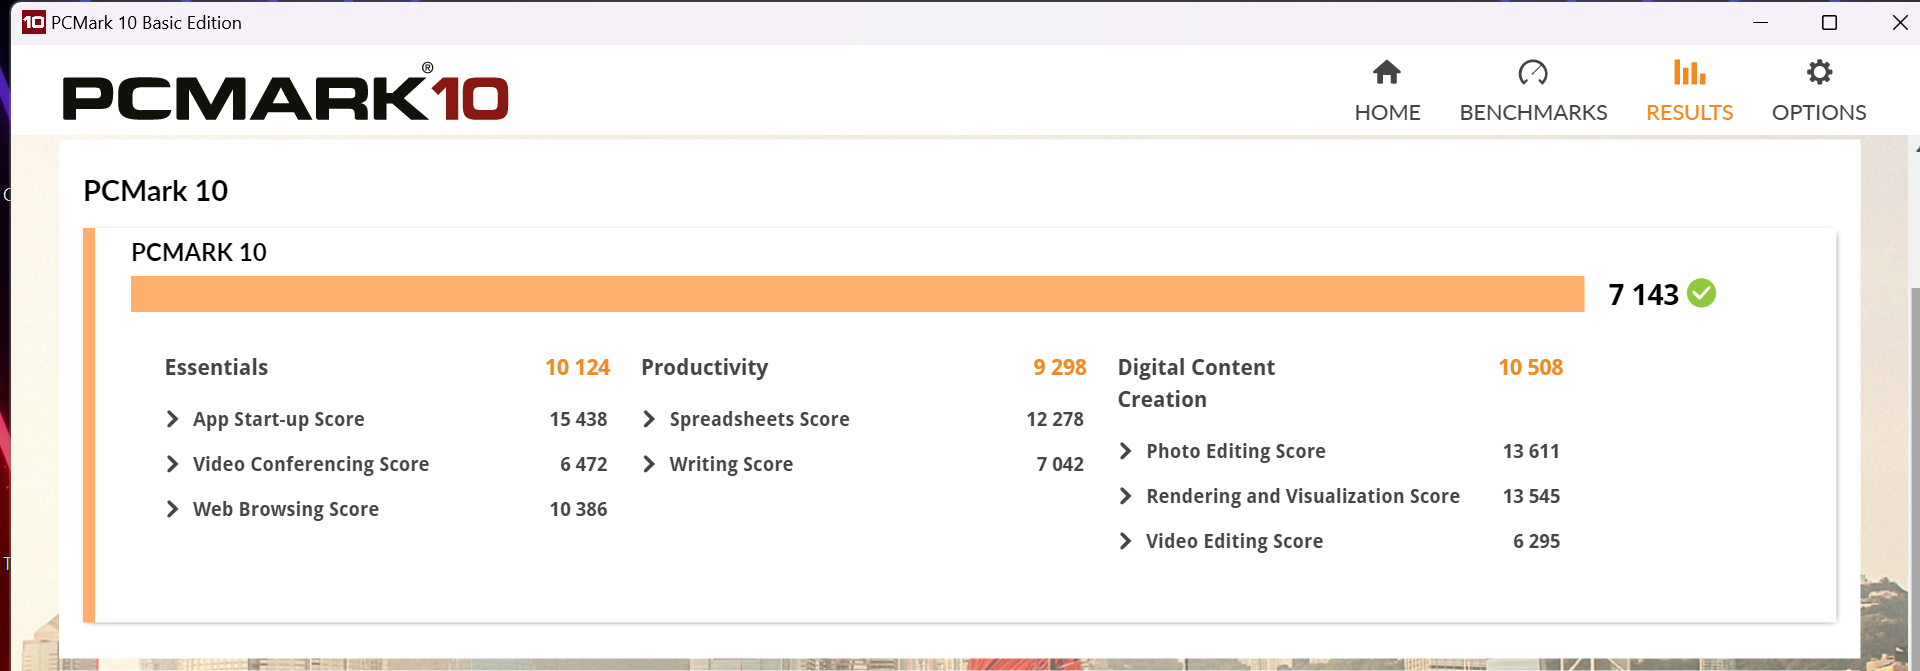Click the Essentials score 10 124

tap(577, 367)
